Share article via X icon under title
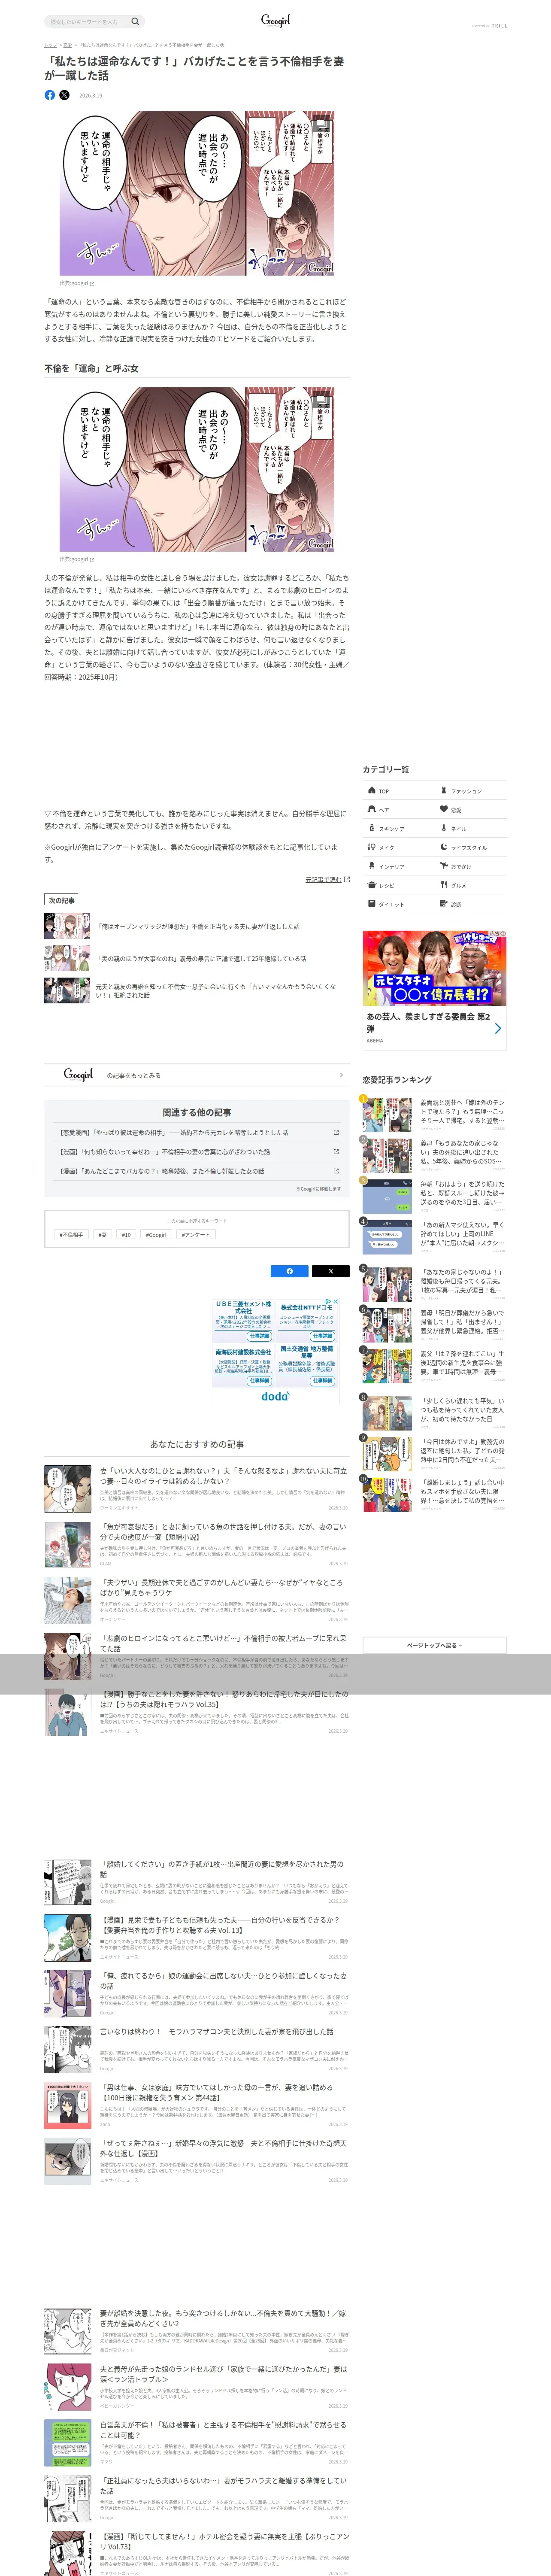The width and height of the screenshot is (551, 2576). [64, 95]
